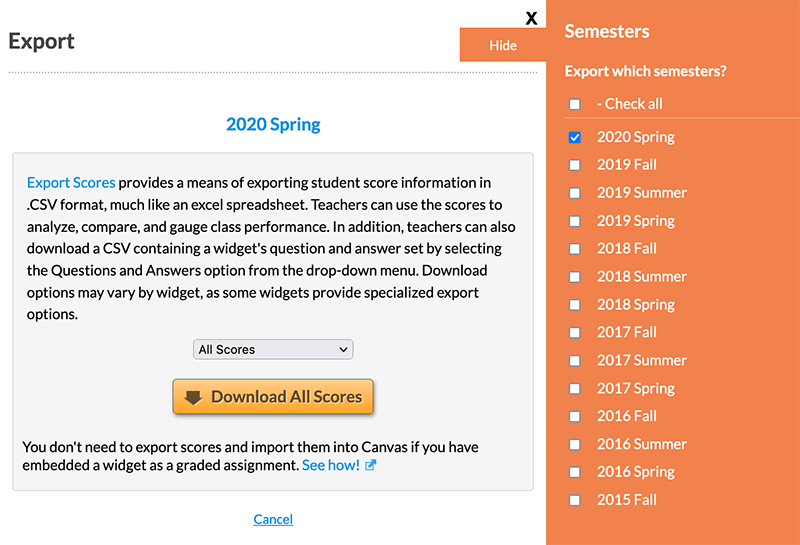The height and width of the screenshot is (545, 800).
Task: Click the download arrow icon on the orange button
Action: 193,397
